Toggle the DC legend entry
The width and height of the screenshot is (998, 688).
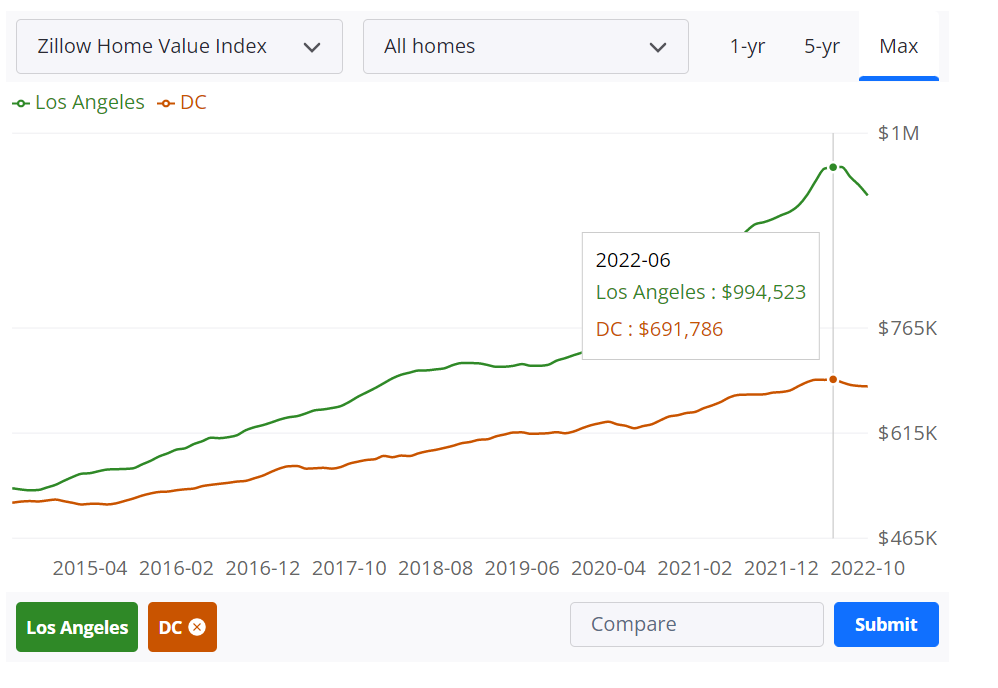pos(182,102)
